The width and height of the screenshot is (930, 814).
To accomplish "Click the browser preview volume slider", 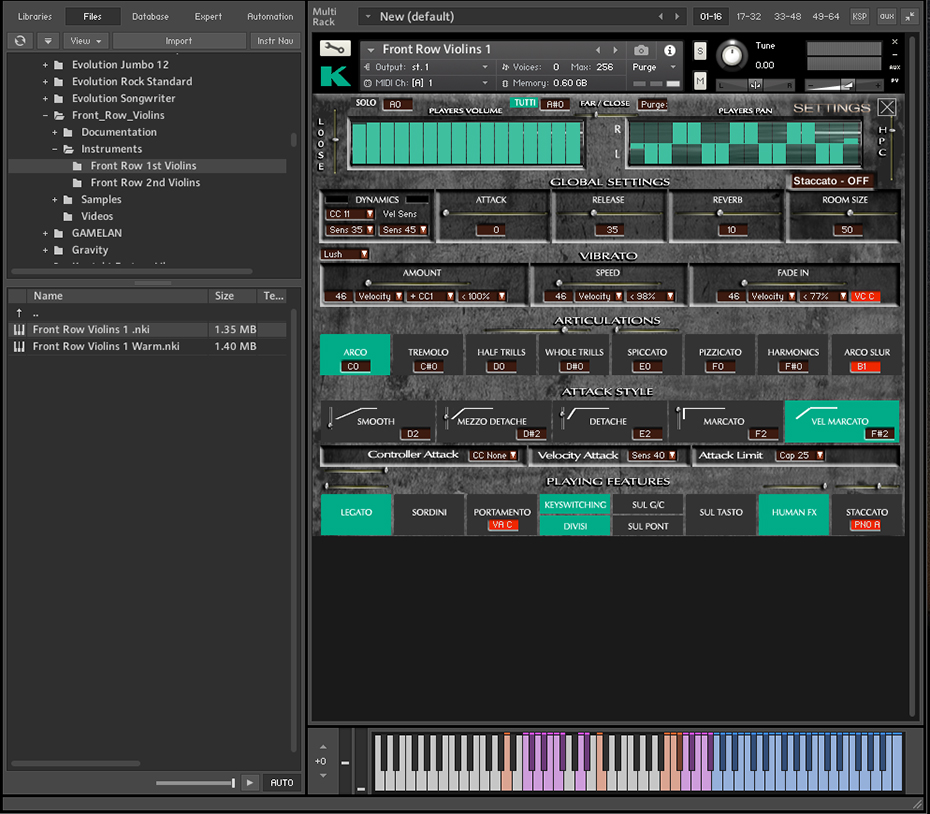I will [195, 783].
